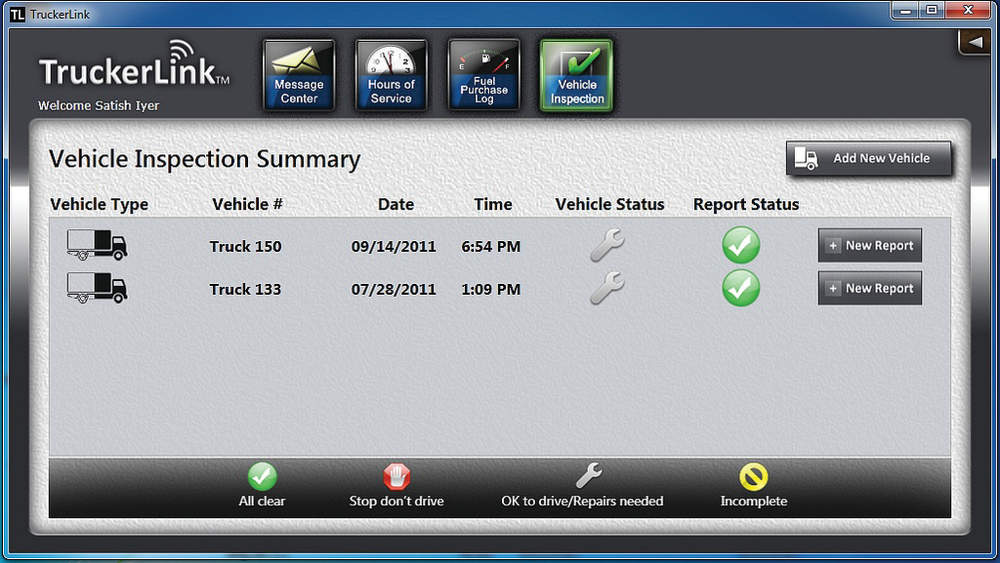The image size is (1000, 563).
Task: Click the green check report status for Truck 150
Action: point(741,245)
